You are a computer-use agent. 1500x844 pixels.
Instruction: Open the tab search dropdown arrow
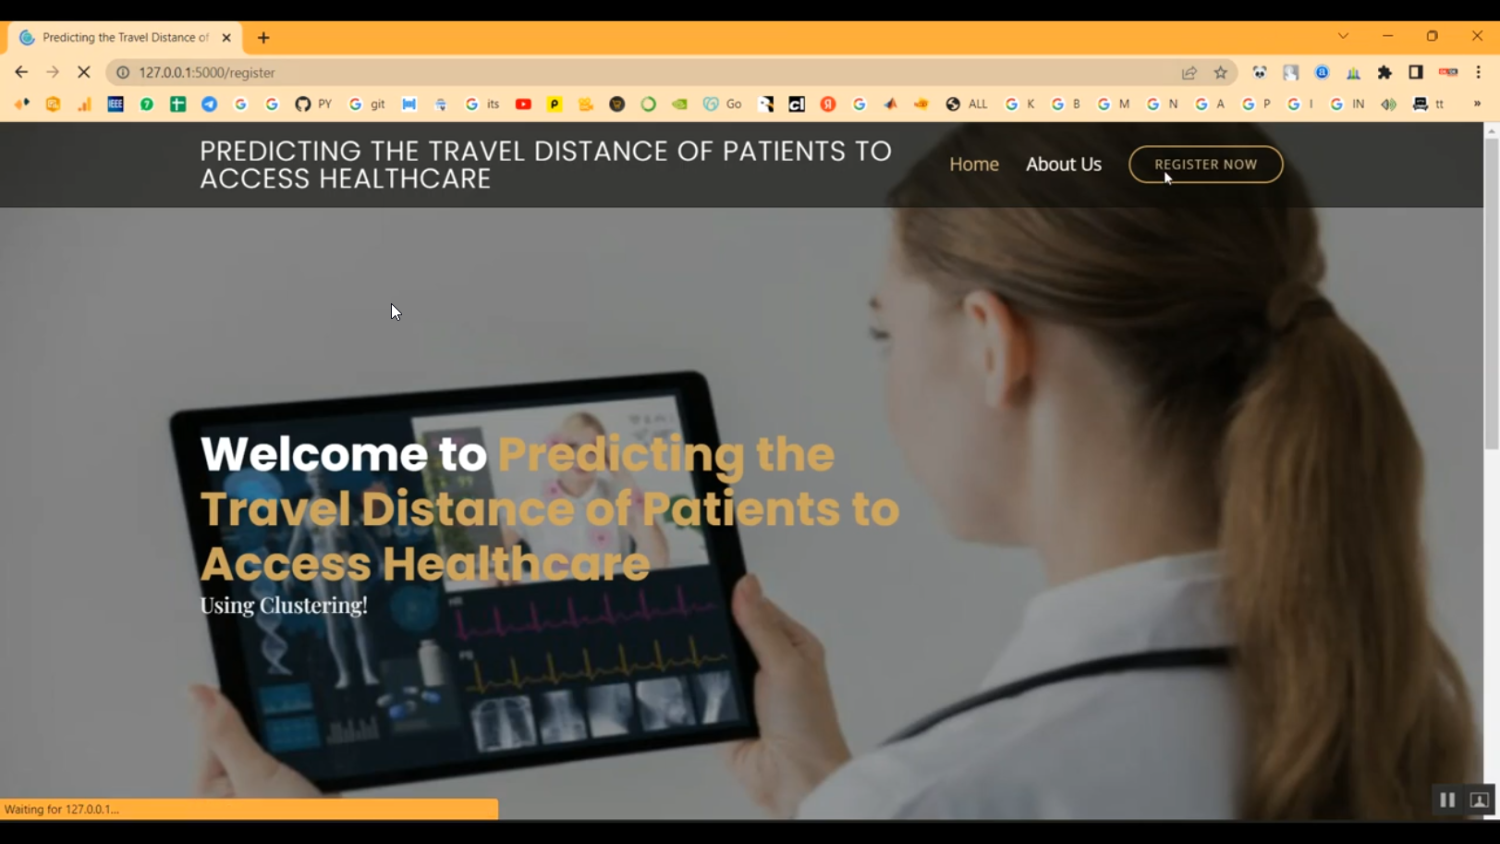click(1343, 36)
